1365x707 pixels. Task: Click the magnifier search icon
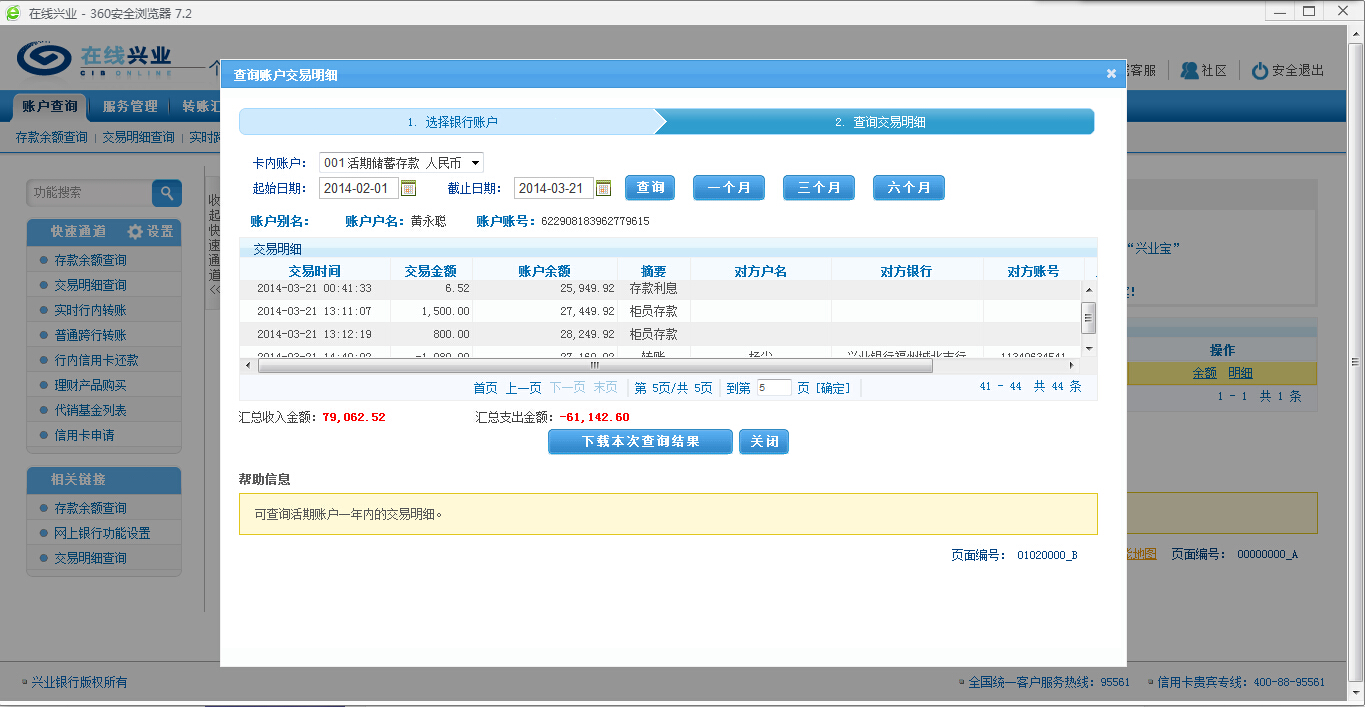pyautogui.click(x=167, y=193)
